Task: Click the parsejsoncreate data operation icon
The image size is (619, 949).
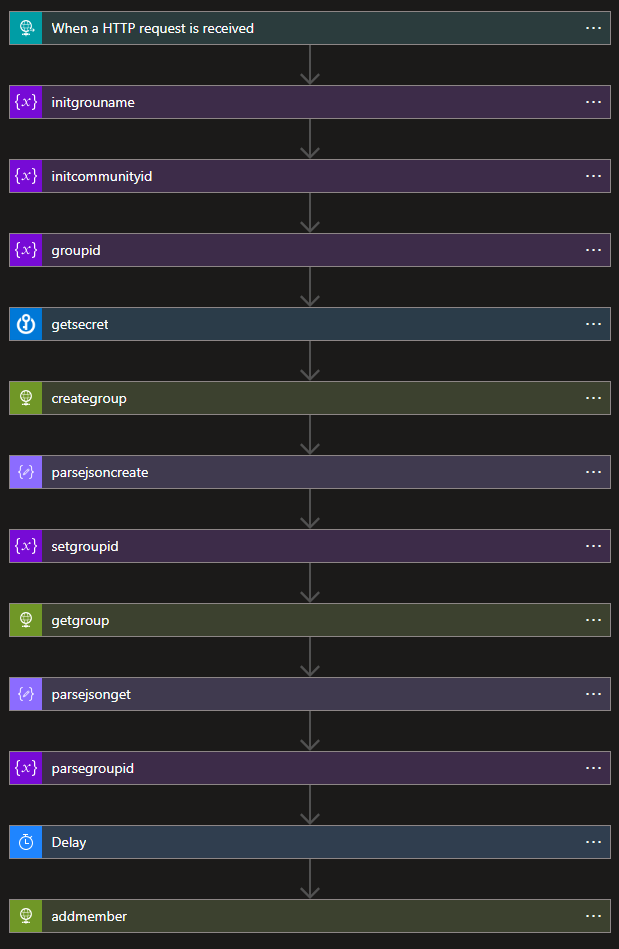Action: click(x=27, y=472)
